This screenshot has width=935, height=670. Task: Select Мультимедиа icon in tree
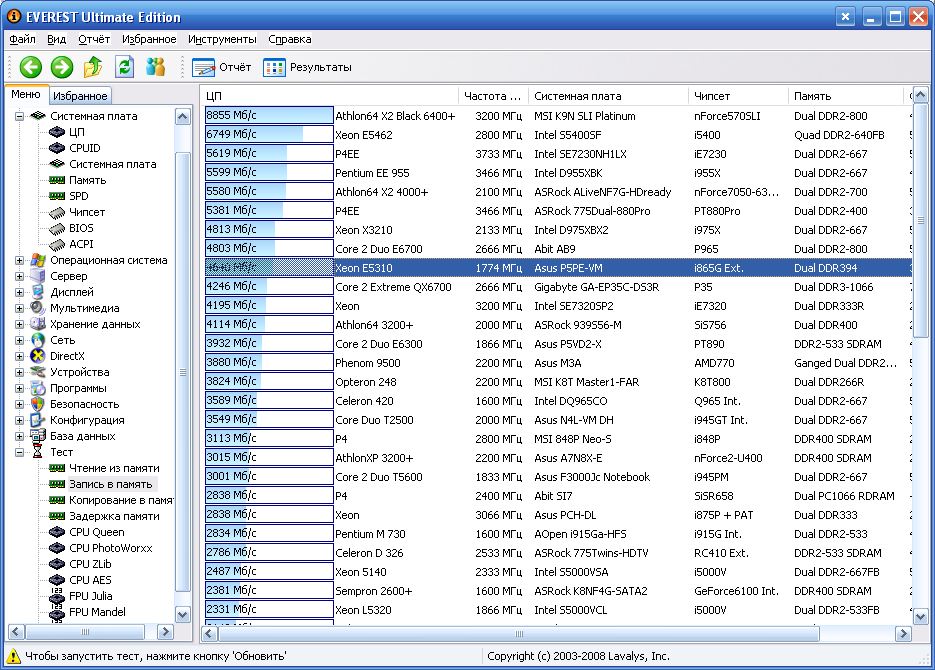click(38, 308)
